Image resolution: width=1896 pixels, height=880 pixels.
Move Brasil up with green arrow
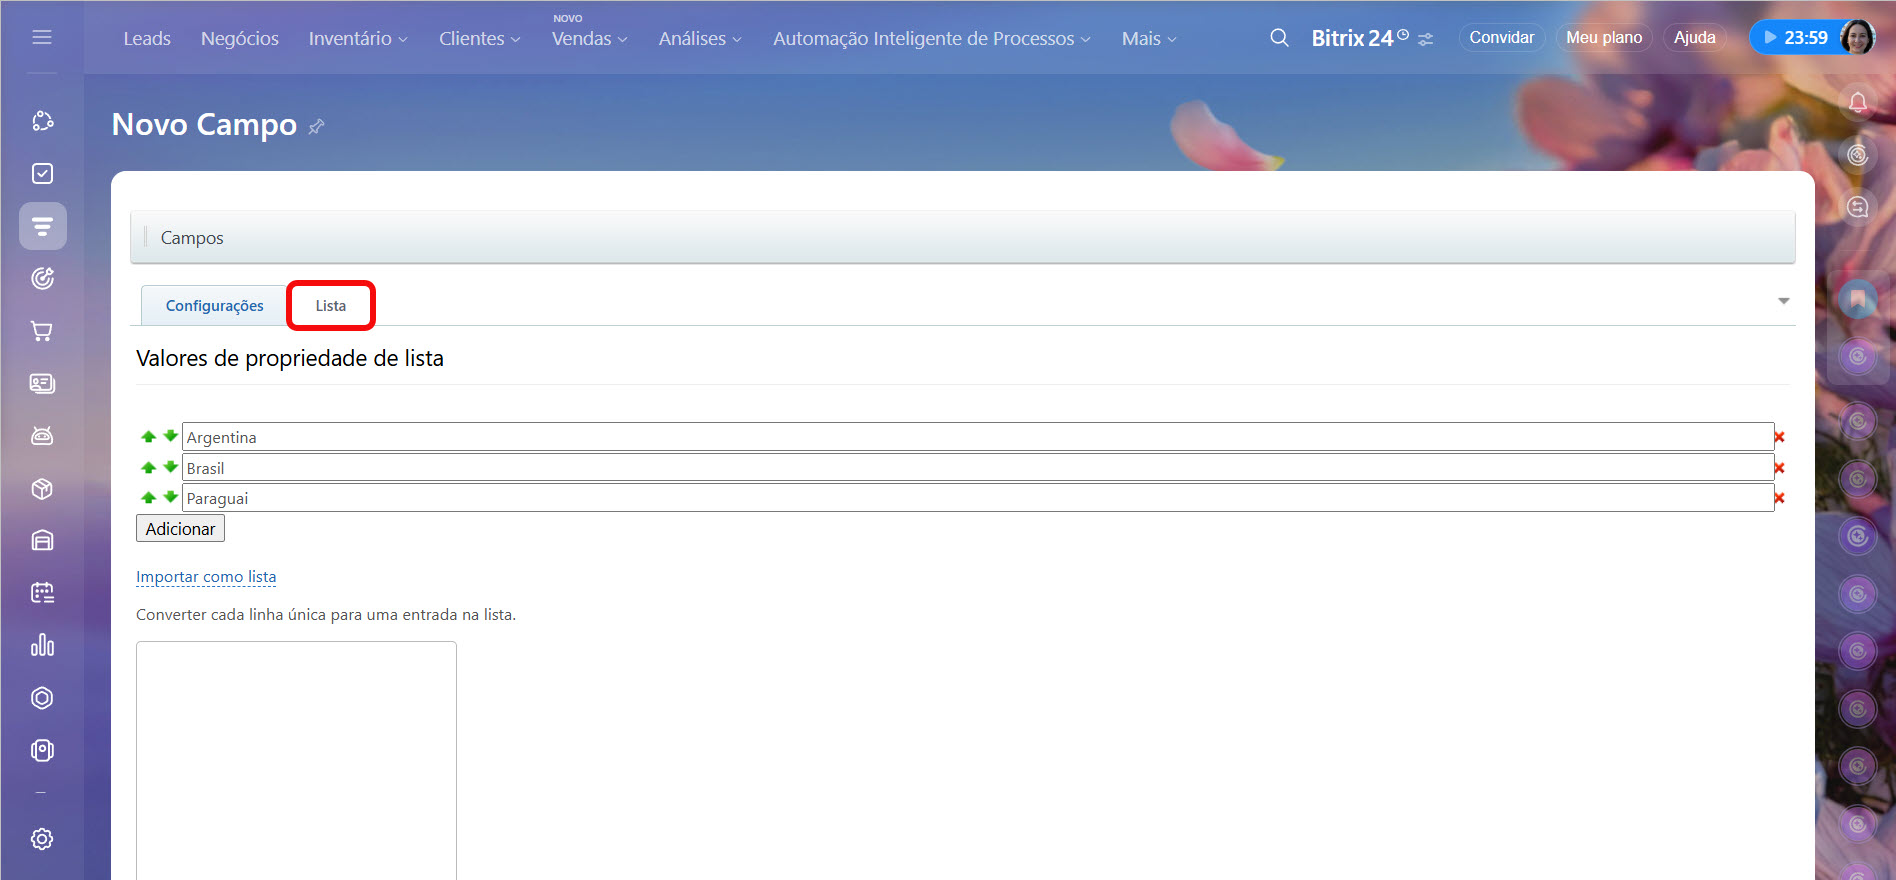(148, 468)
